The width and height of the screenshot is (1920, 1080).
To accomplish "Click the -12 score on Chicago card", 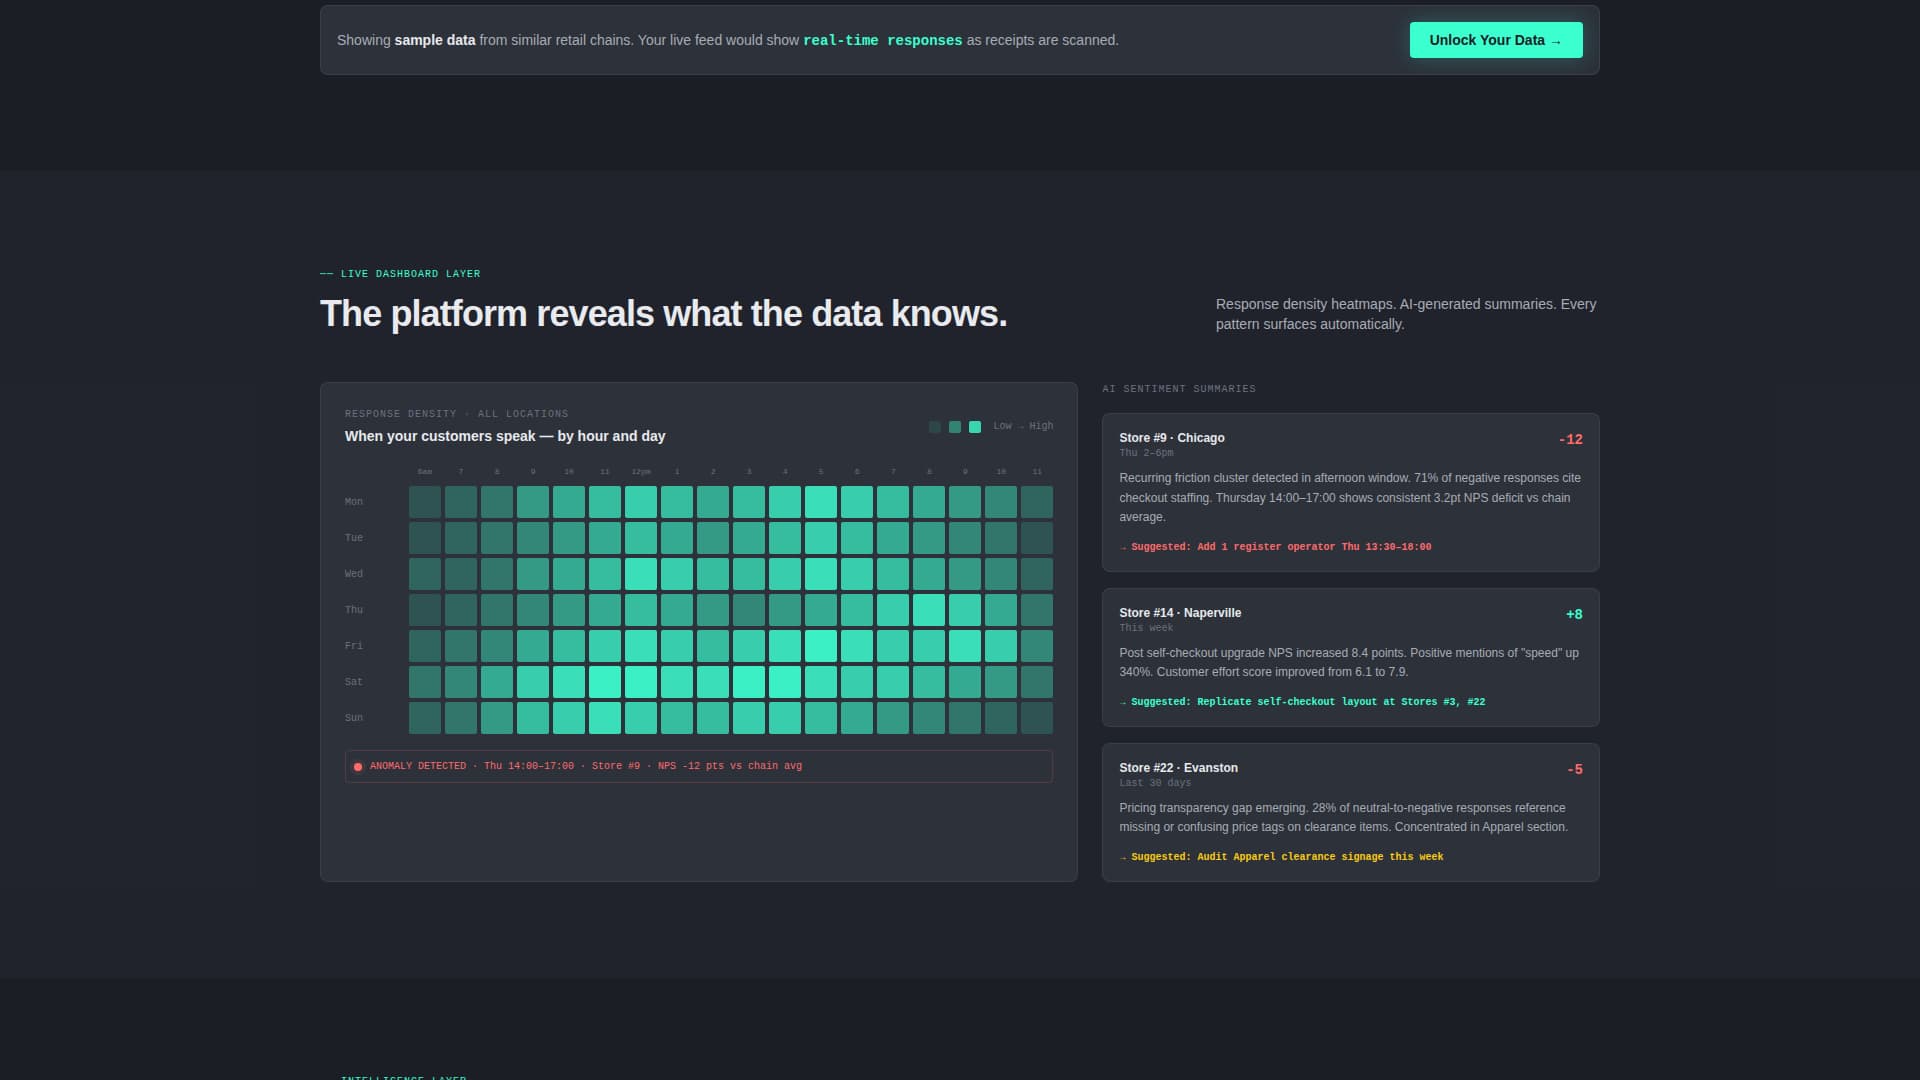I will (x=1570, y=439).
